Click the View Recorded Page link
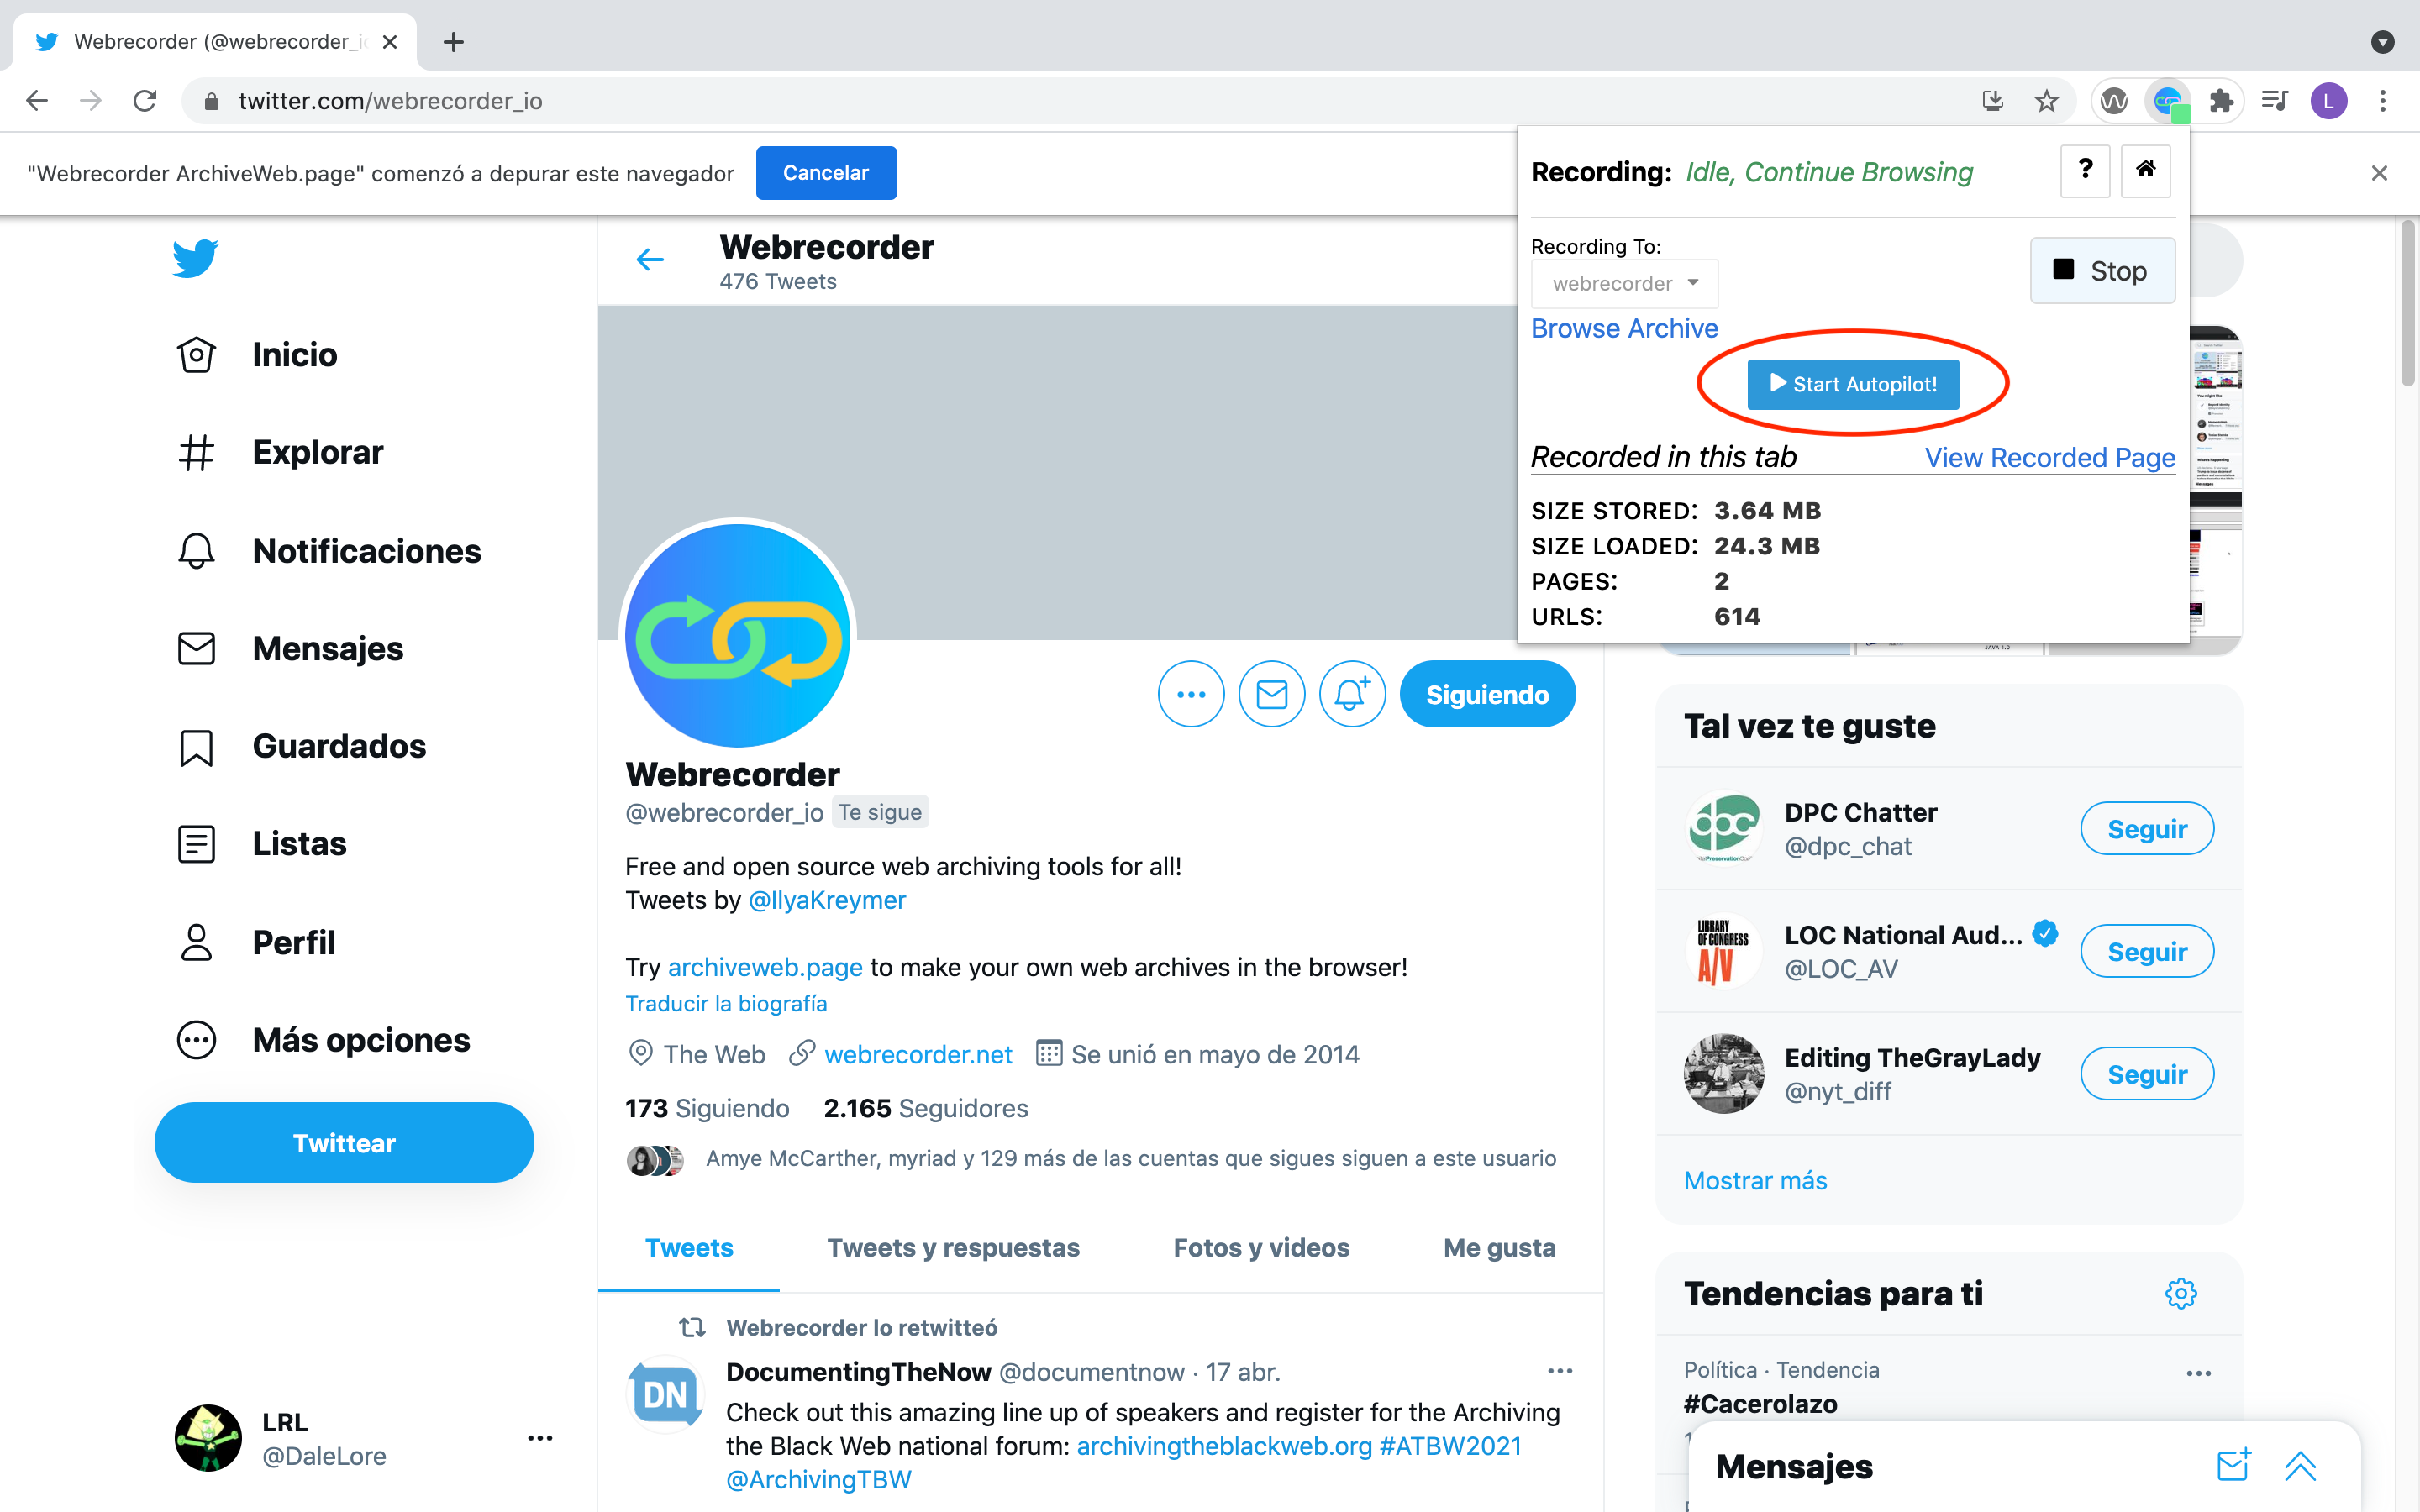Screen dimensions: 2420x1512 click(2049, 458)
